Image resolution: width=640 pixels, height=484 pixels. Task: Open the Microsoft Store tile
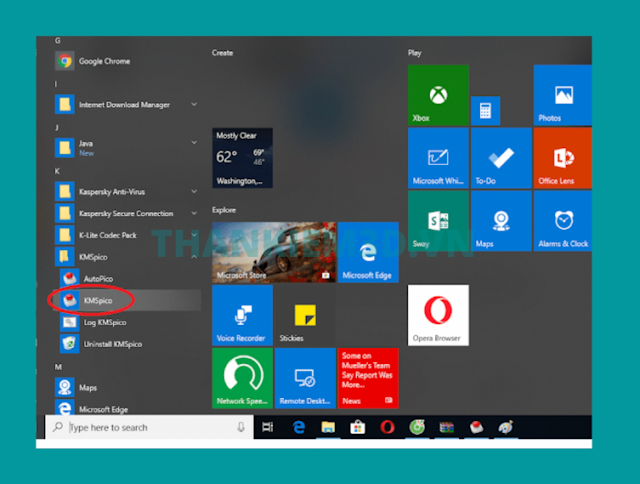[x=274, y=252]
